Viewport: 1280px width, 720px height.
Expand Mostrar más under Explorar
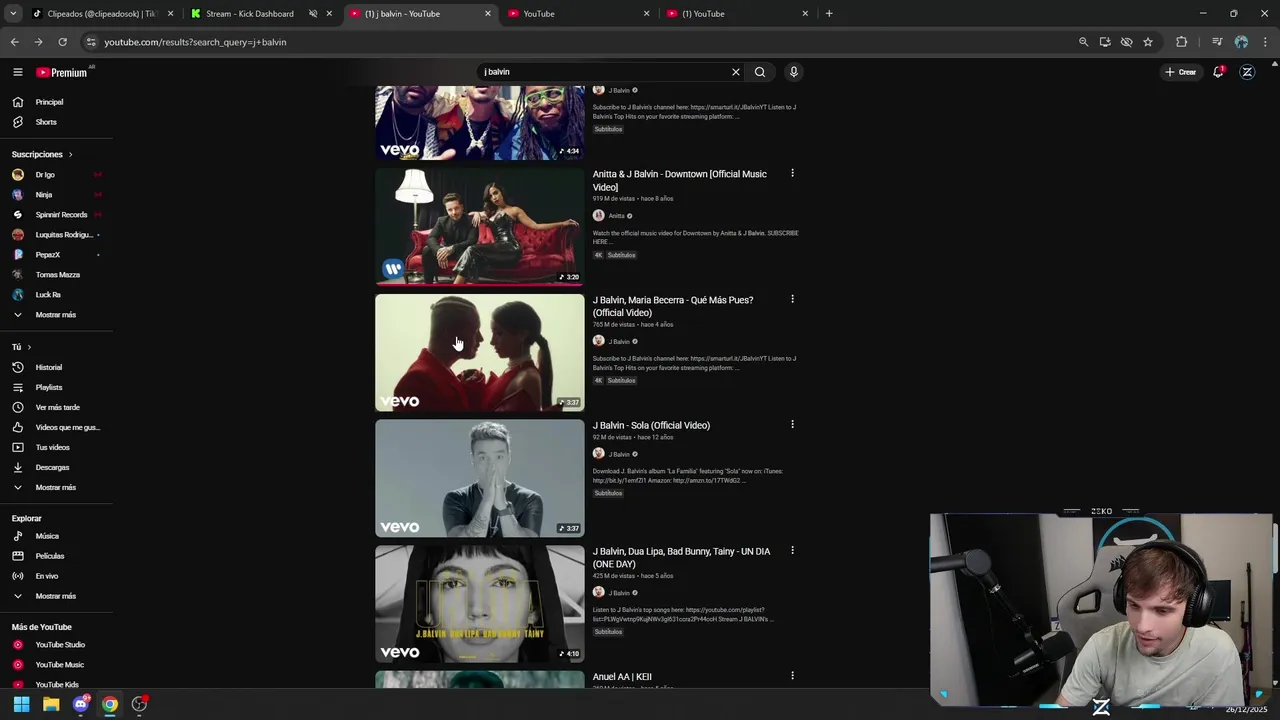[x=56, y=596]
